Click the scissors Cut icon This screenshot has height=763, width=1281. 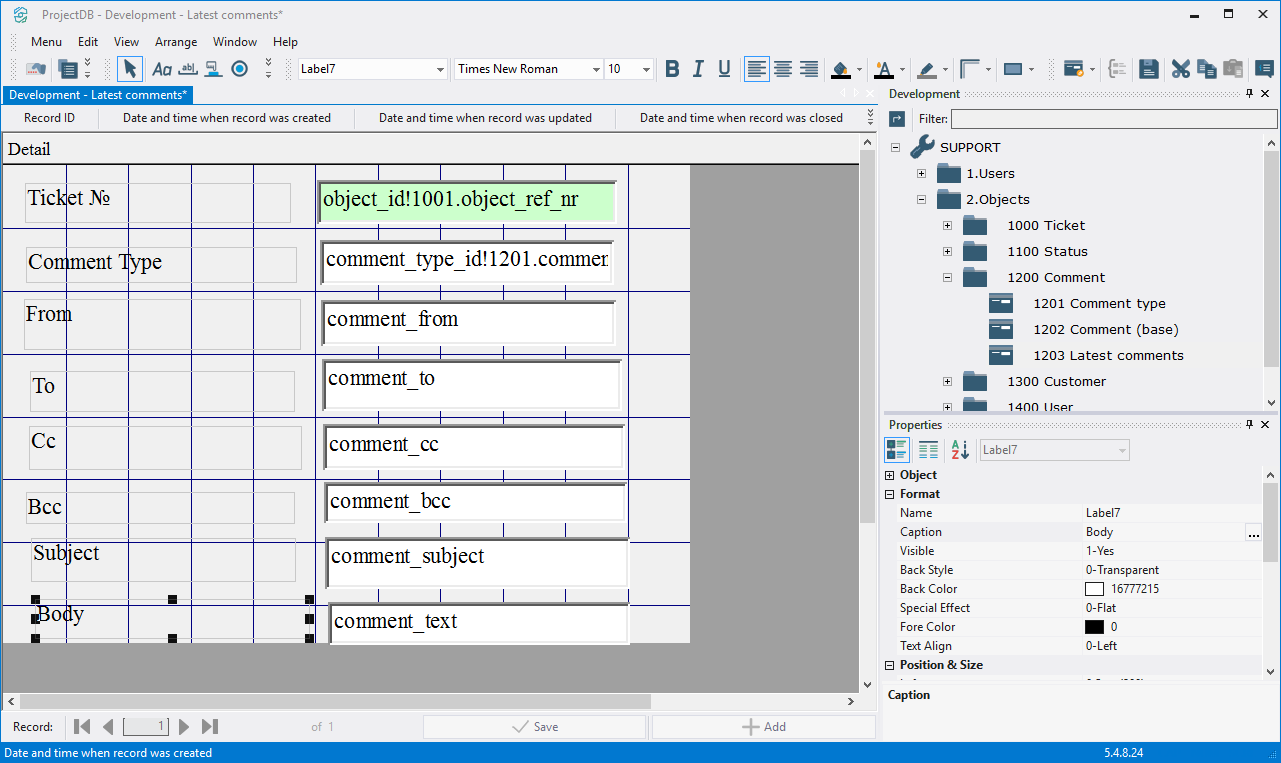point(1181,69)
